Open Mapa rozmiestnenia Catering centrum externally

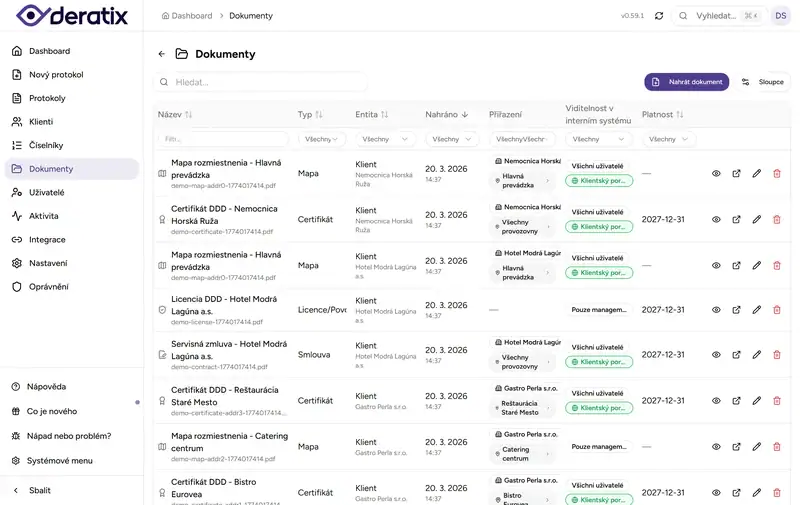(737, 447)
